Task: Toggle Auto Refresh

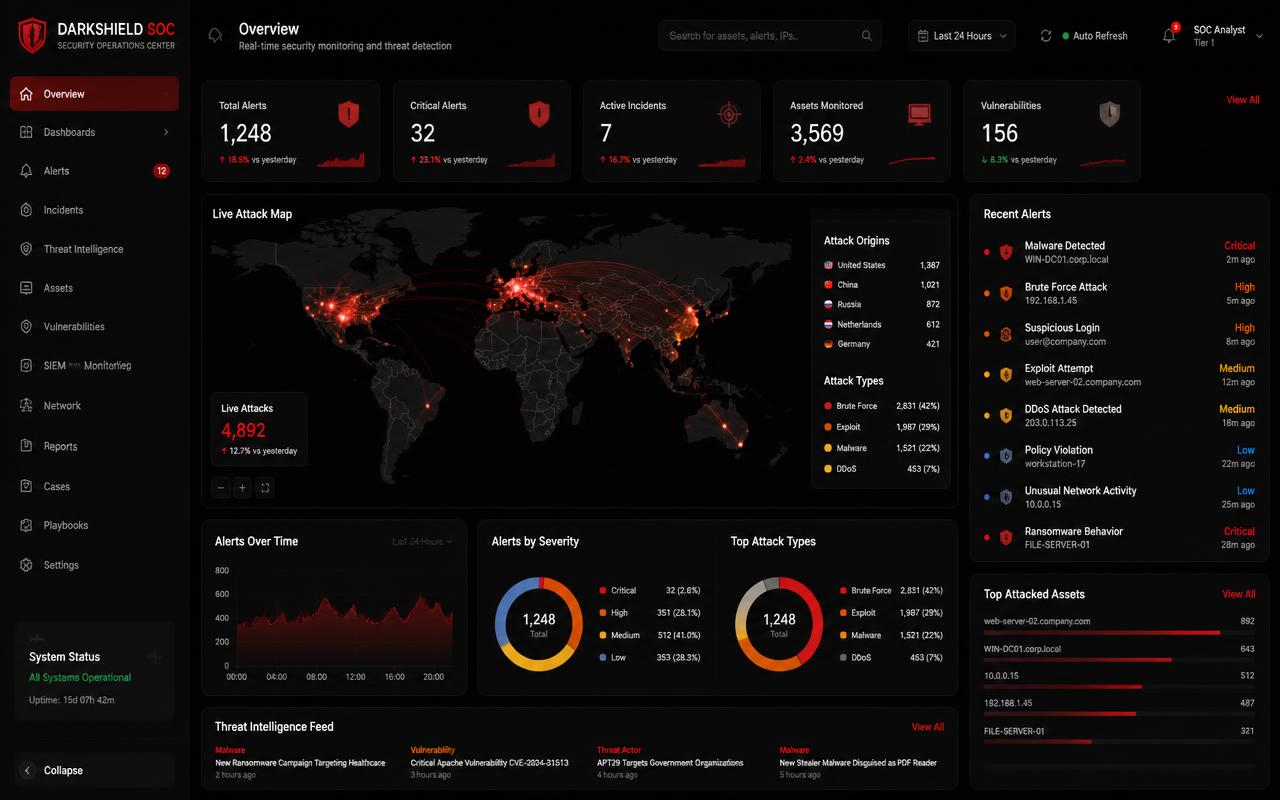Action: click(1094, 36)
